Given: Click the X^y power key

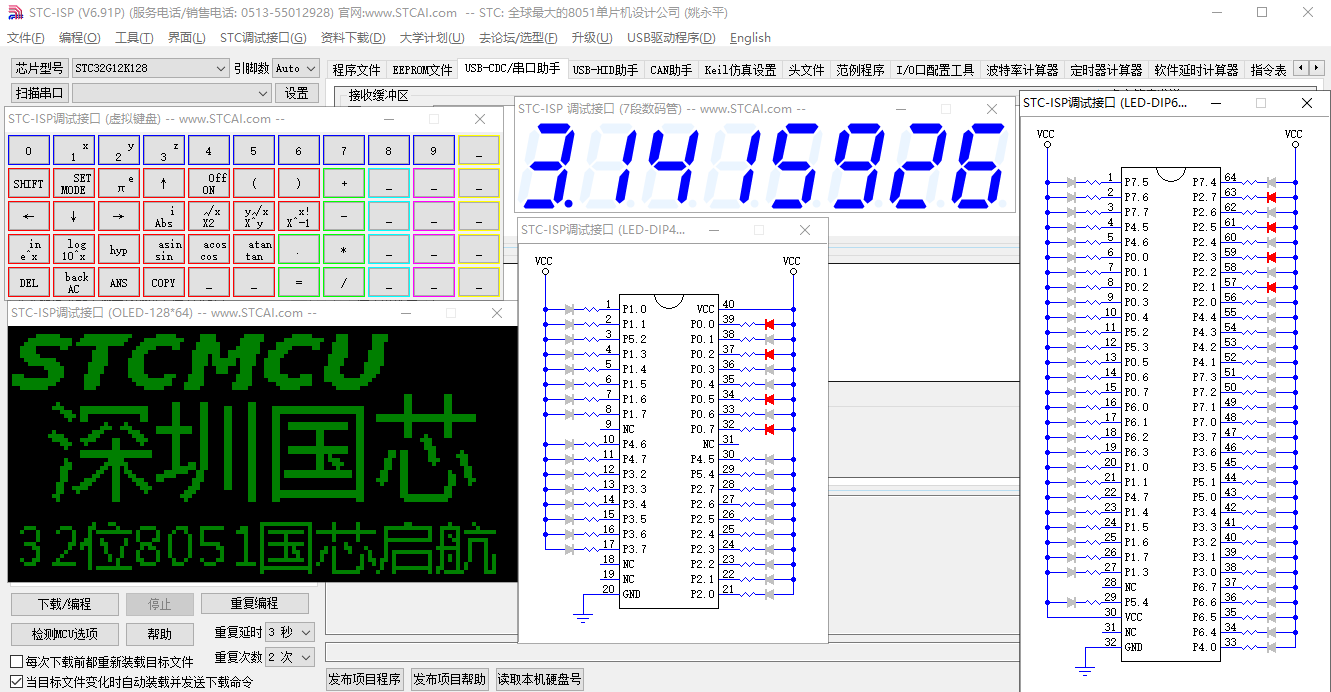Looking at the screenshot, I should 254,217.
